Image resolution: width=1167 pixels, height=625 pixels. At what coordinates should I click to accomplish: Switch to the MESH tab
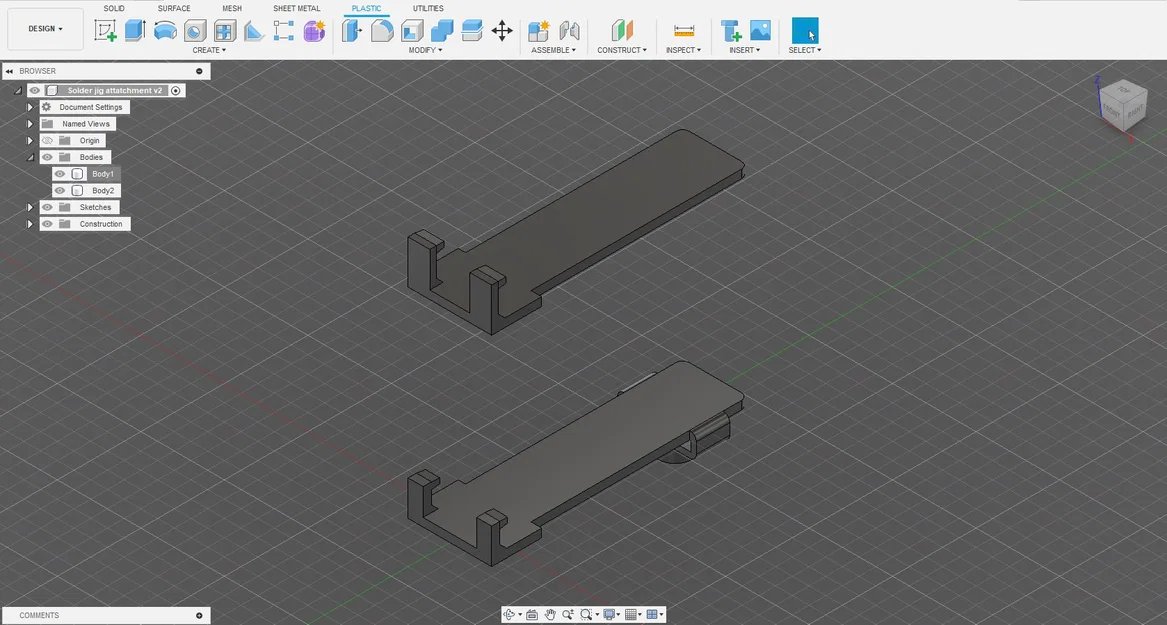(x=231, y=8)
